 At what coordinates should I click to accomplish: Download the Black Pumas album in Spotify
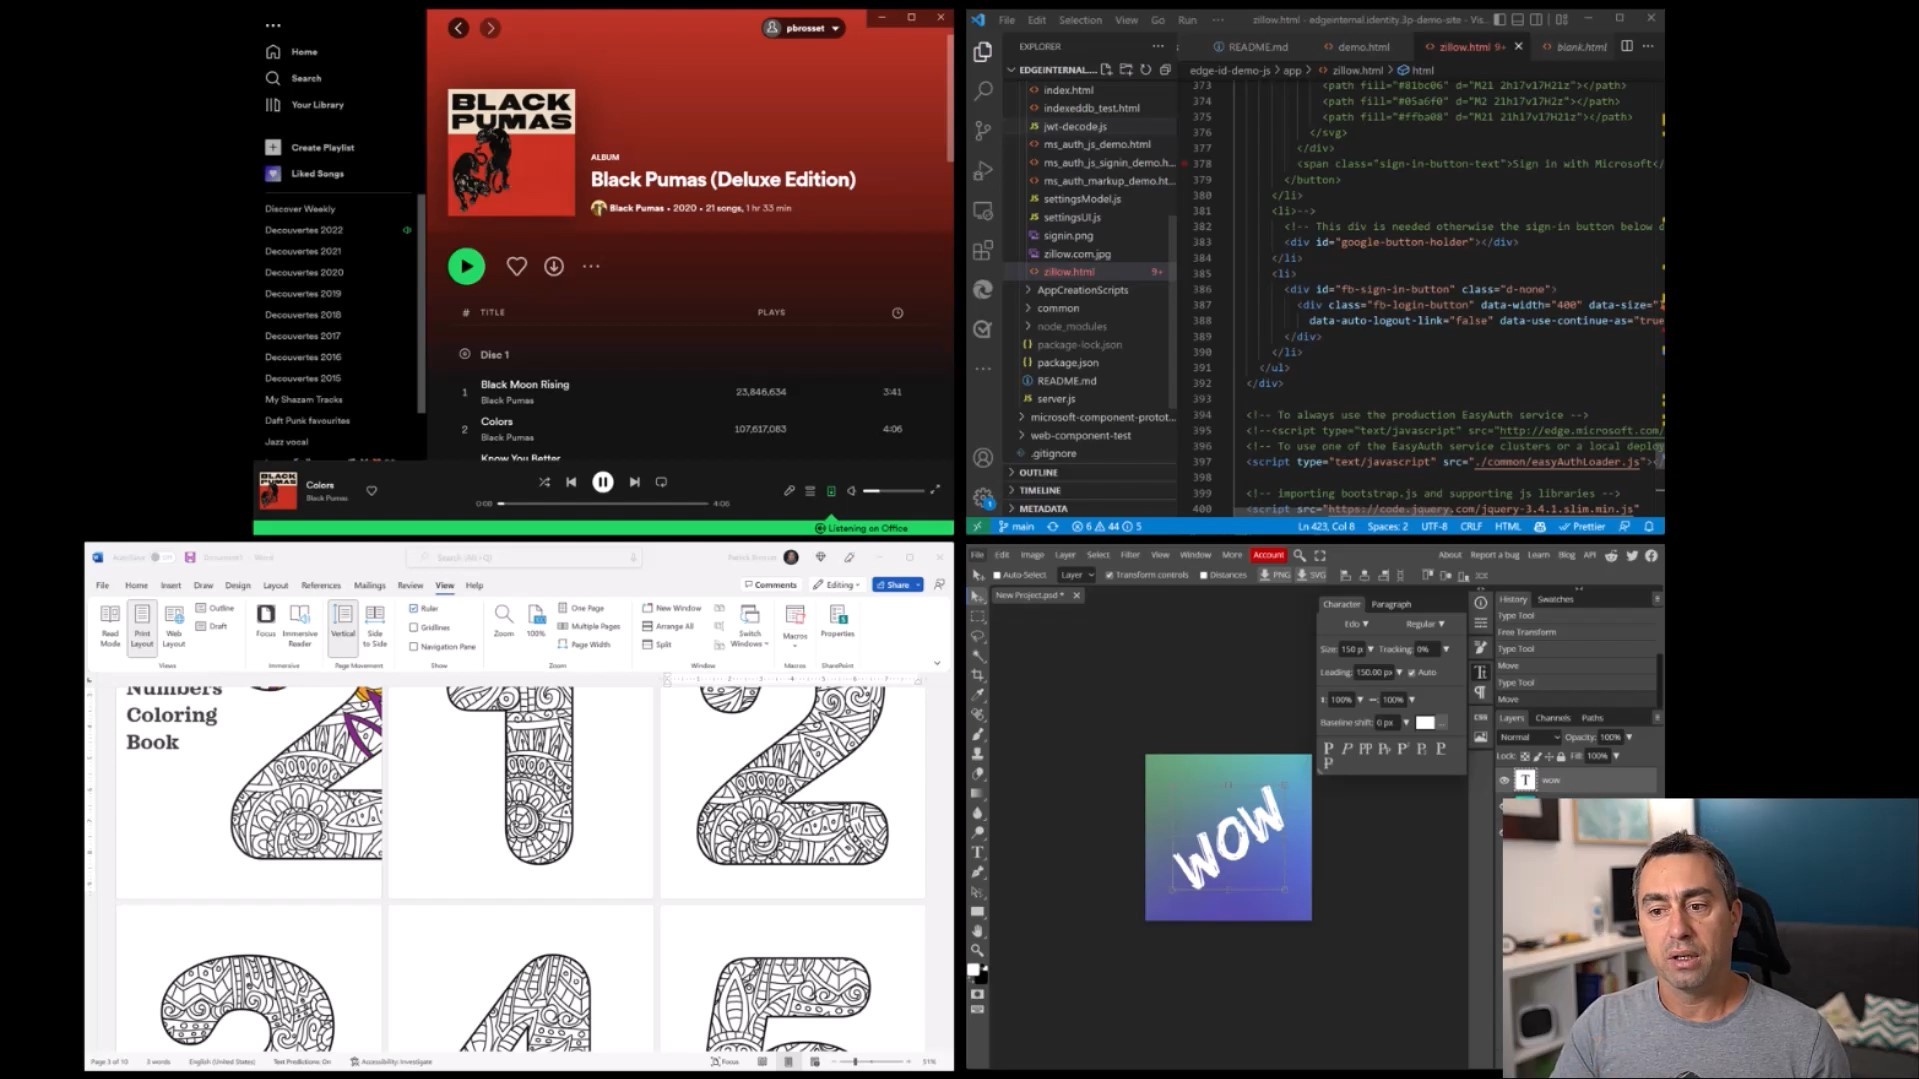tap(554, 266)
